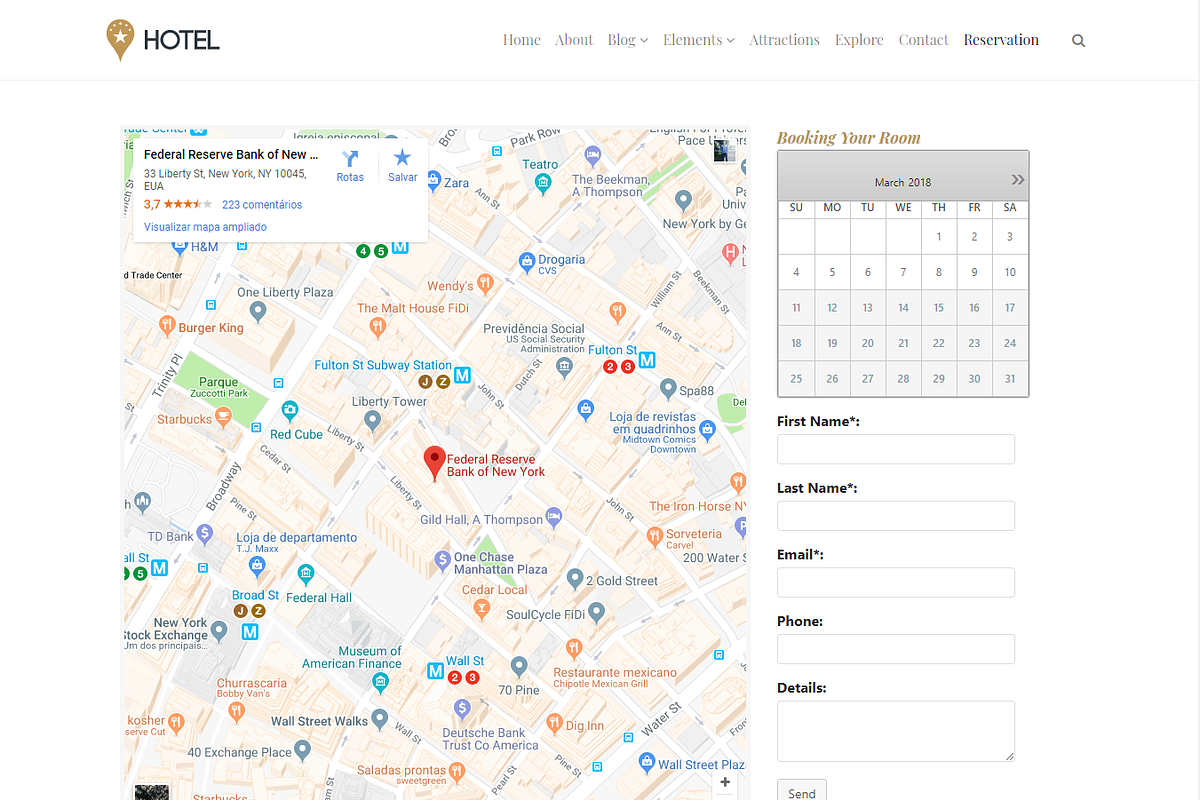
Task: Open the search magnifier icon in header
Action: (x=1078, y=41)
